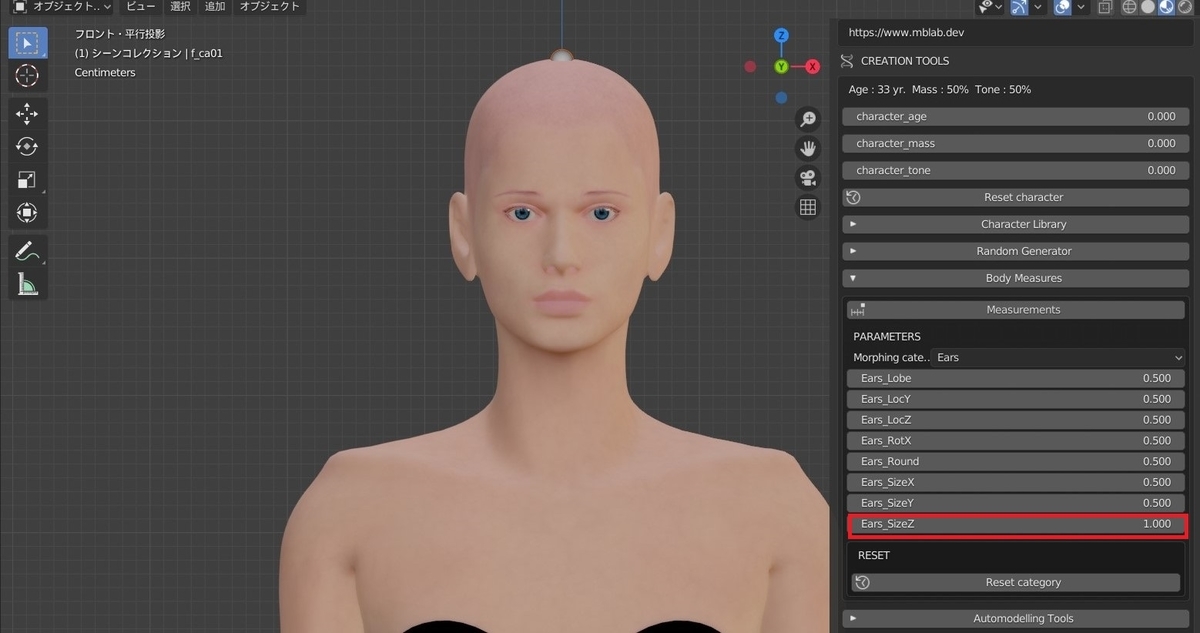Image resolution: width=1200 pixels, height=633 pixels.
Task: Switch to rendered shading
Action: click(x=1186, y=7)
